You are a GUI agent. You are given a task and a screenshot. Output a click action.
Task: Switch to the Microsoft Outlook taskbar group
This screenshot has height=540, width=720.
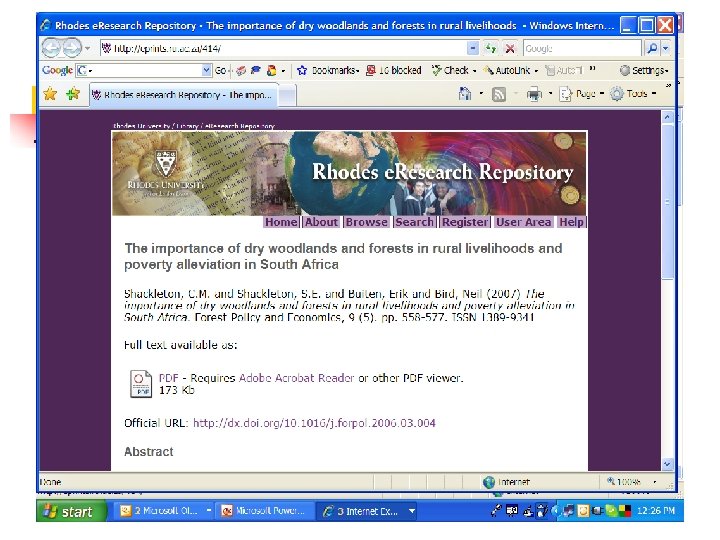[164, 511]
